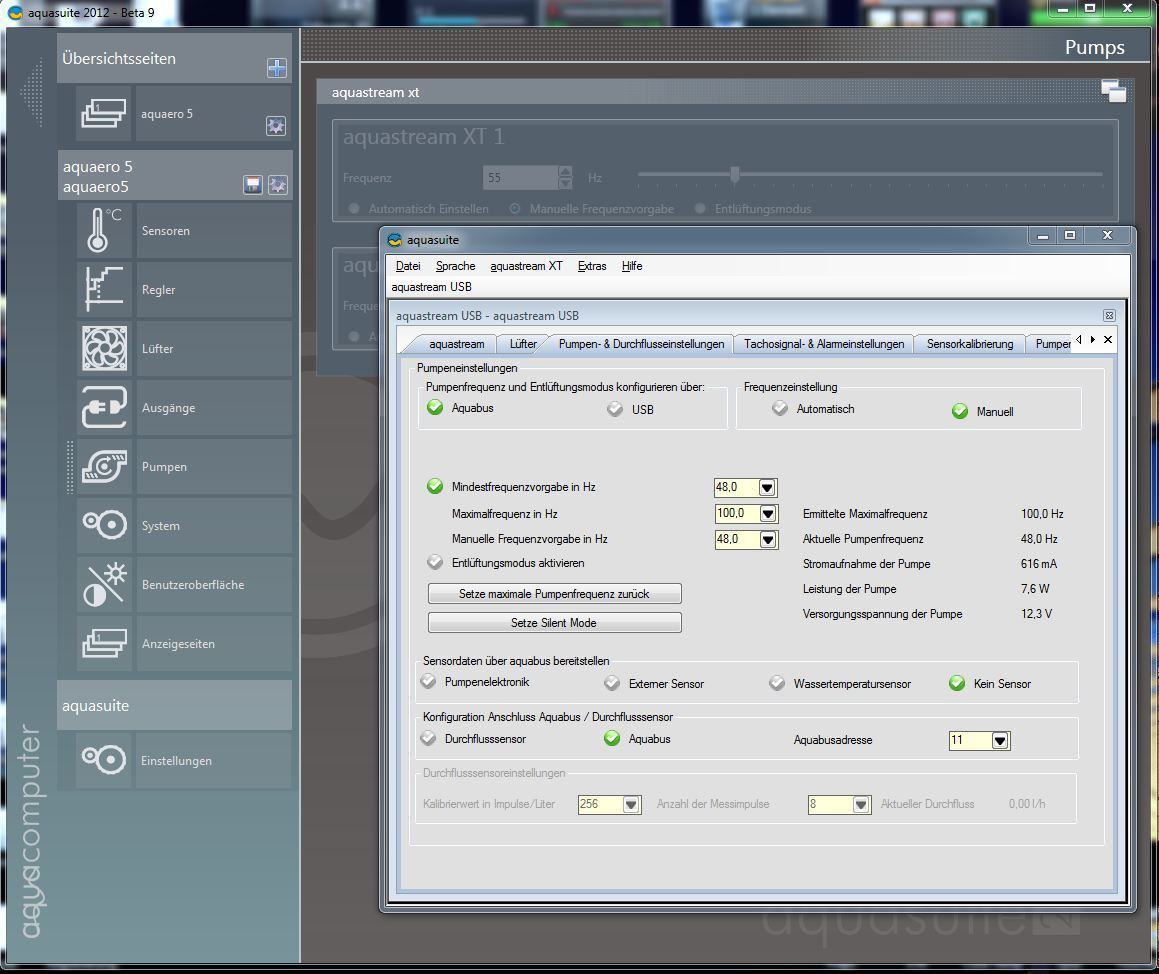Expand the Aquabusadresse dropdown
Viewport: 1159px width, 974px height.
point(999,741)
